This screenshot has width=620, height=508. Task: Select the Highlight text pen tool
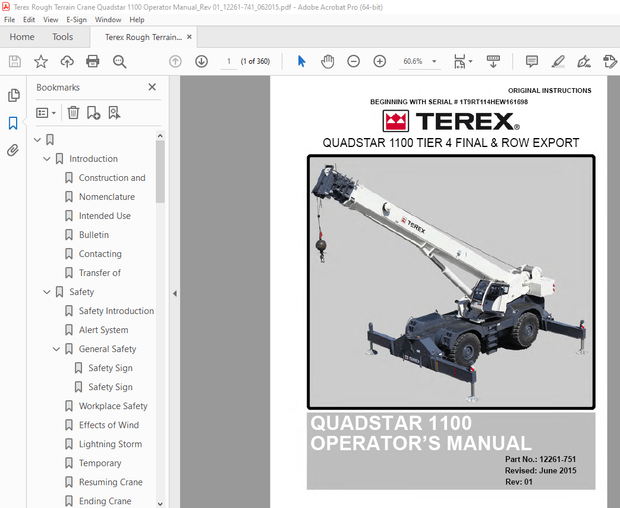click(x=558, y=61)
